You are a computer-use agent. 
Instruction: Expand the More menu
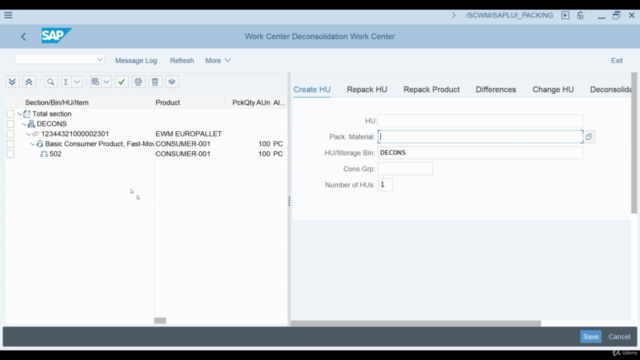coord(218,60)
